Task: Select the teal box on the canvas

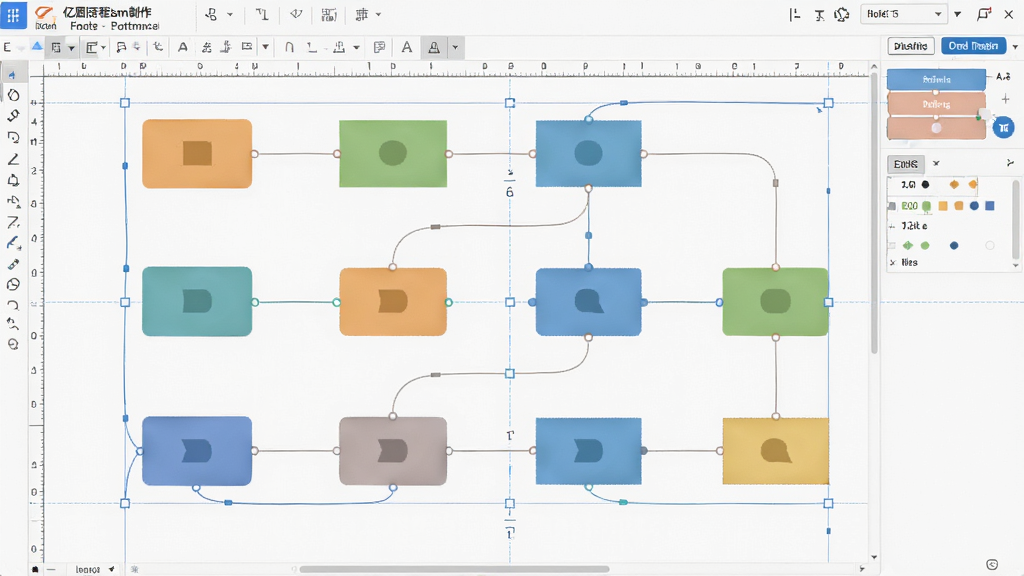Action: coord(197,302)
